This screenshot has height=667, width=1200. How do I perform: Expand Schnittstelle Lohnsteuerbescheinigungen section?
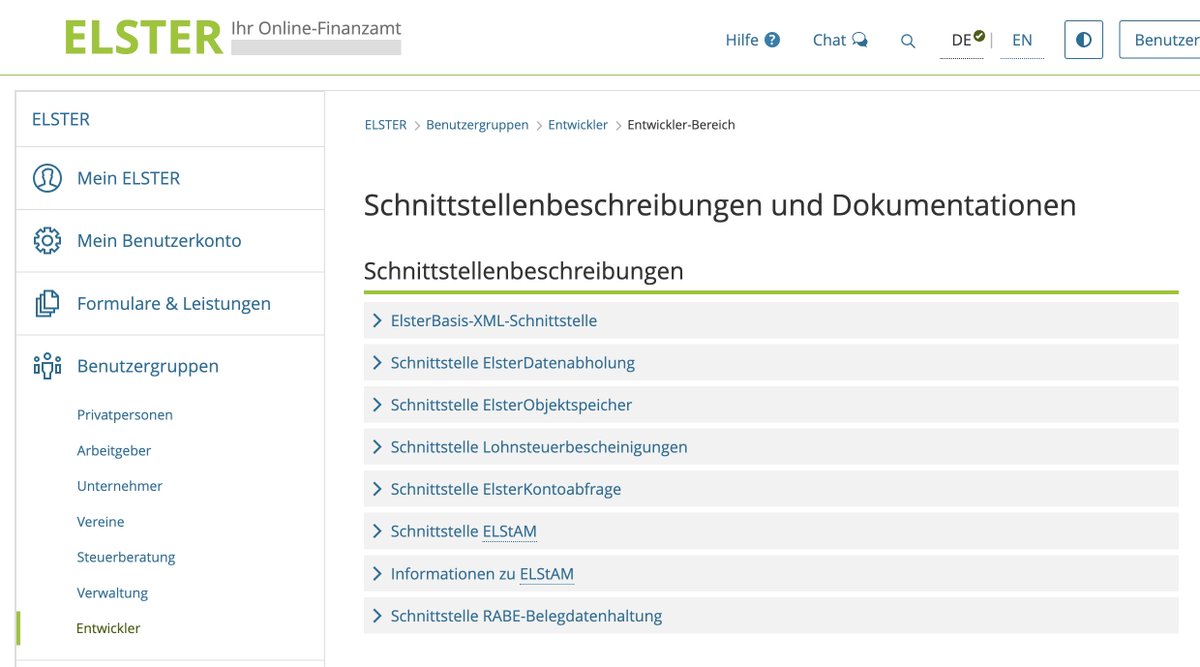point(771,447)
